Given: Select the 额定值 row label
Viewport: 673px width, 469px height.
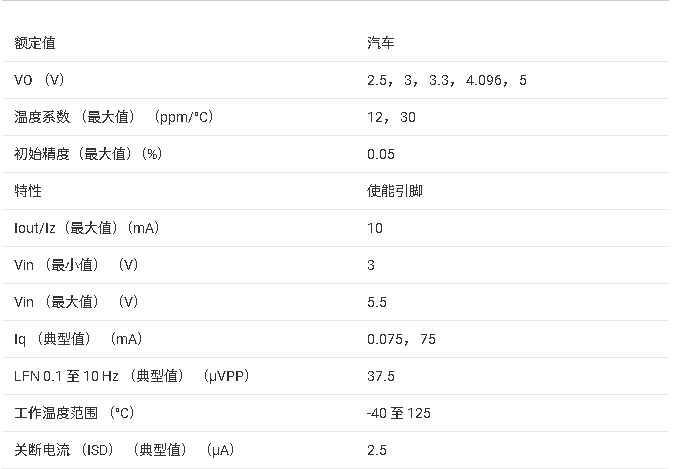Looking at the screenshot, I should (35, 43).
